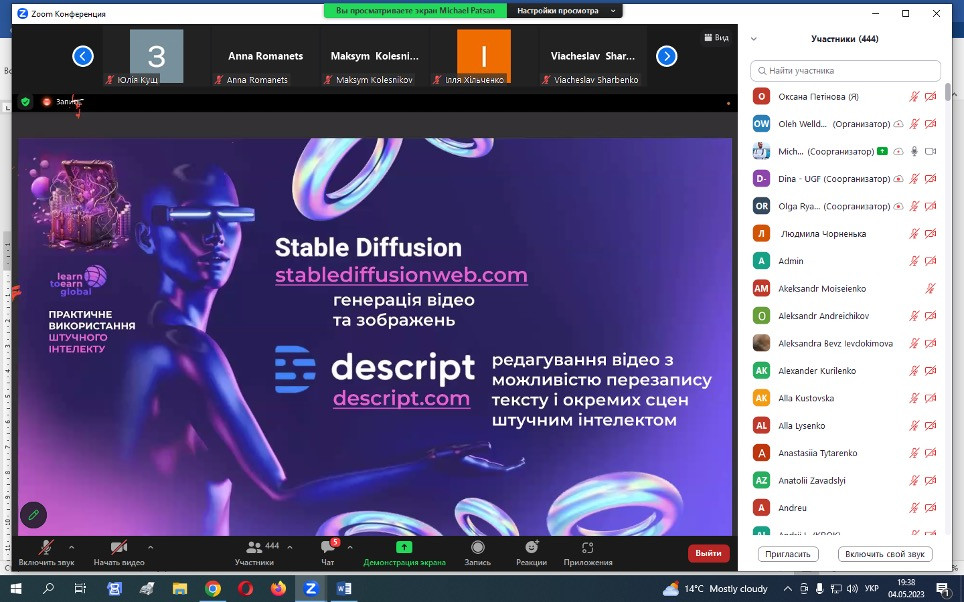The height and width of the screenshot is (602, 964).
Task: Click recording indicator on Olga Rya... row
Action: tap(898, 206)
